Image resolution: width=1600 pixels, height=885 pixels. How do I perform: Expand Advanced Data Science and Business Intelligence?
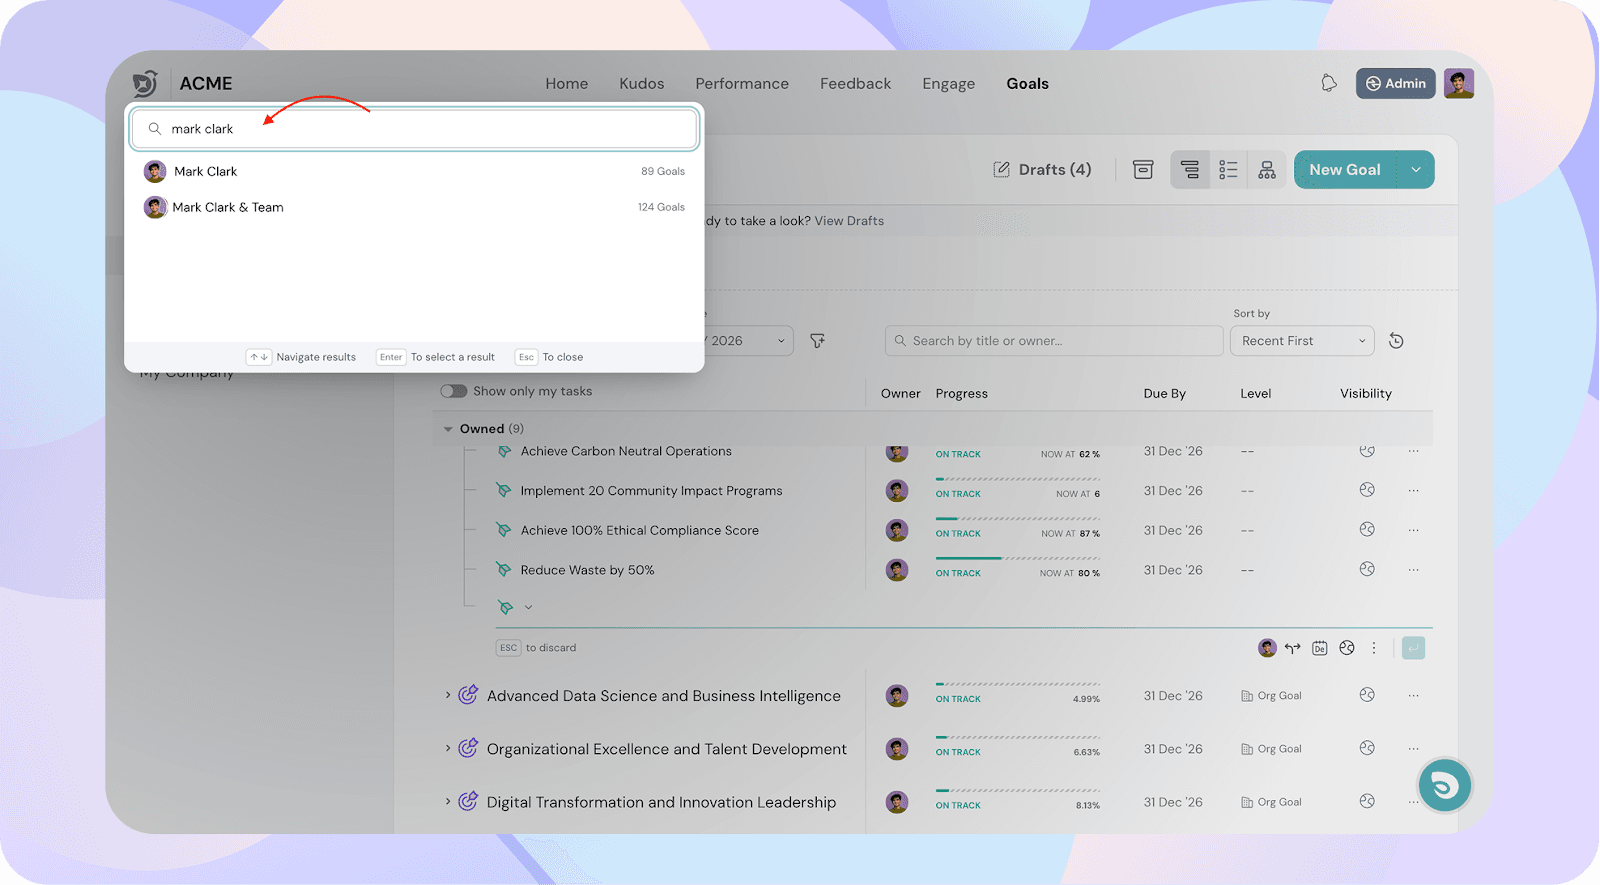point(448,695)
